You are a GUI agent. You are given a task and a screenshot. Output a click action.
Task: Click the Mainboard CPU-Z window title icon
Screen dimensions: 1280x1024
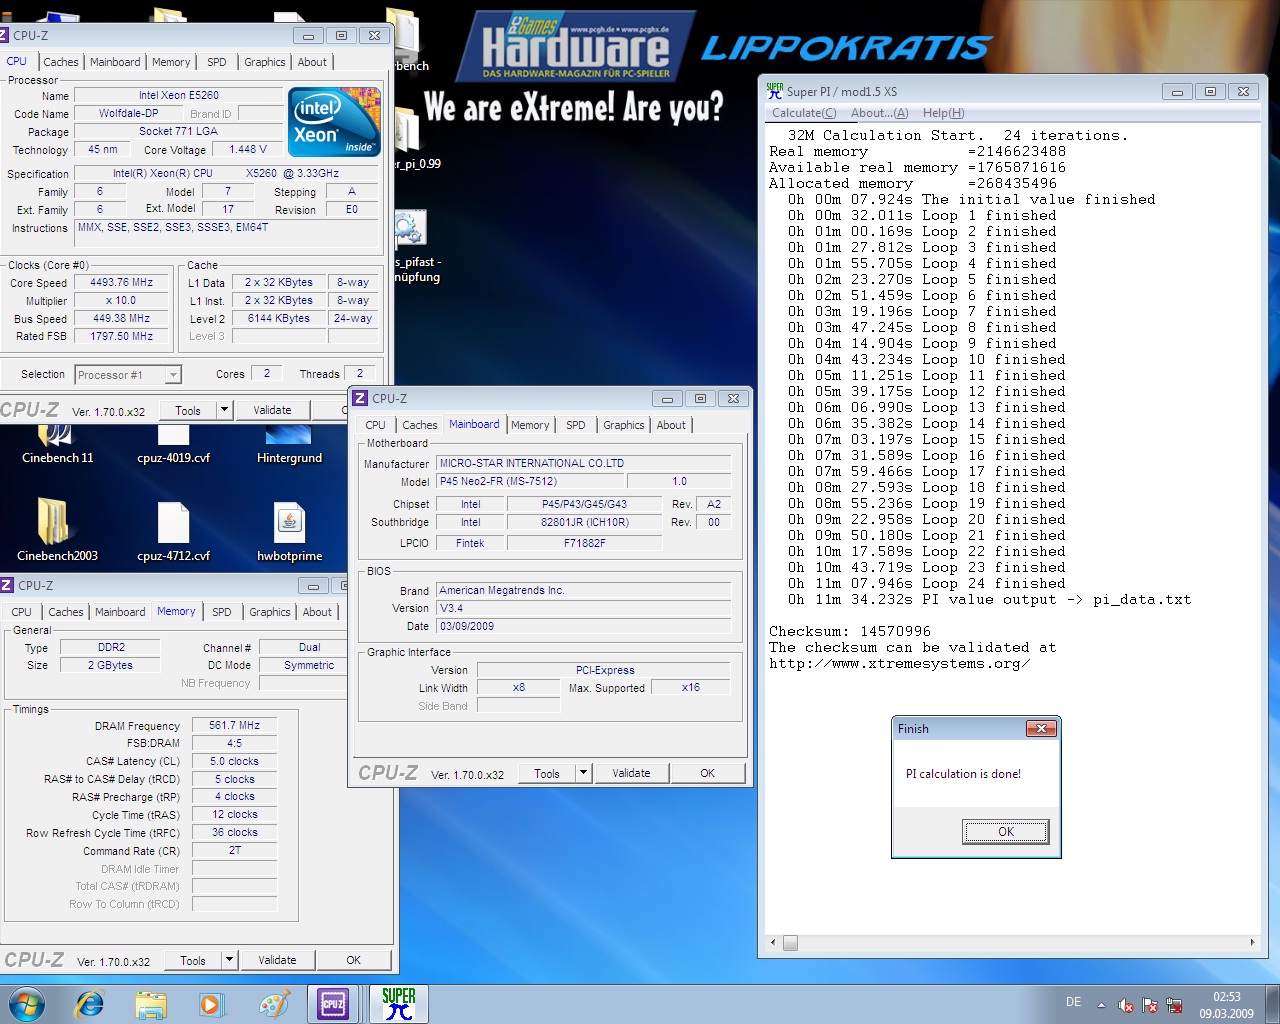360,398
